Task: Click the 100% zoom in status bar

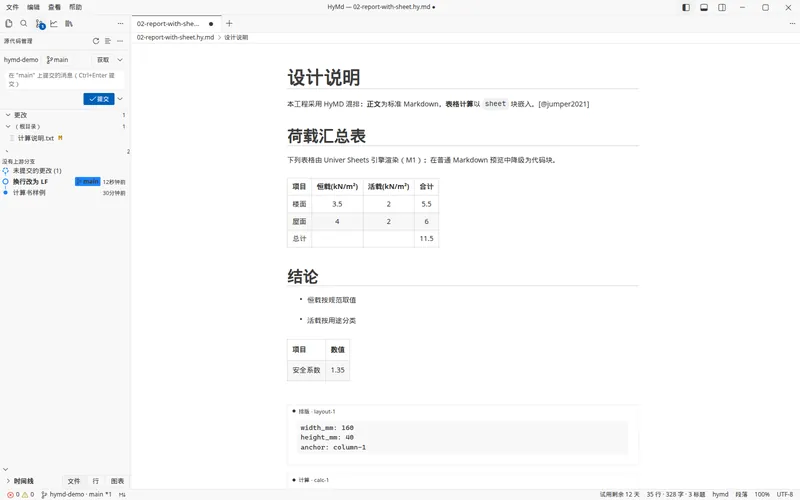Action: coord(762,494)
